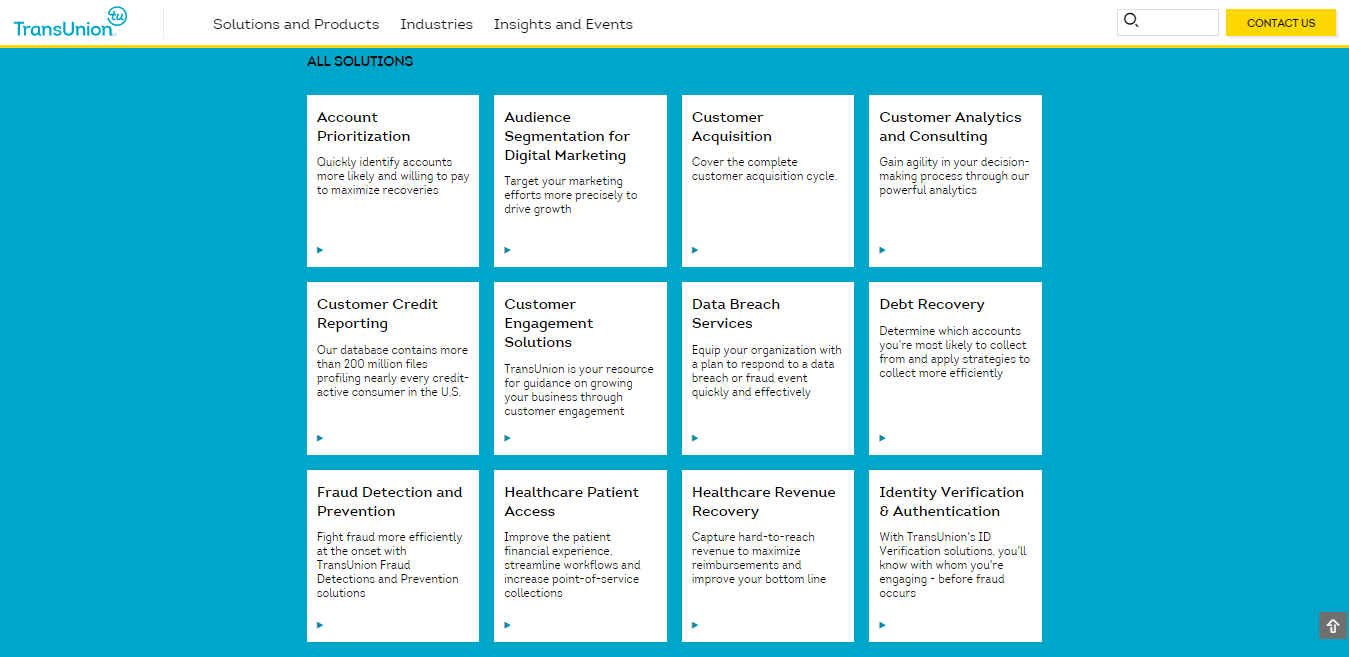Open the Industries menu
Viewport: 1349px width, 657px height.
(436, 24)
